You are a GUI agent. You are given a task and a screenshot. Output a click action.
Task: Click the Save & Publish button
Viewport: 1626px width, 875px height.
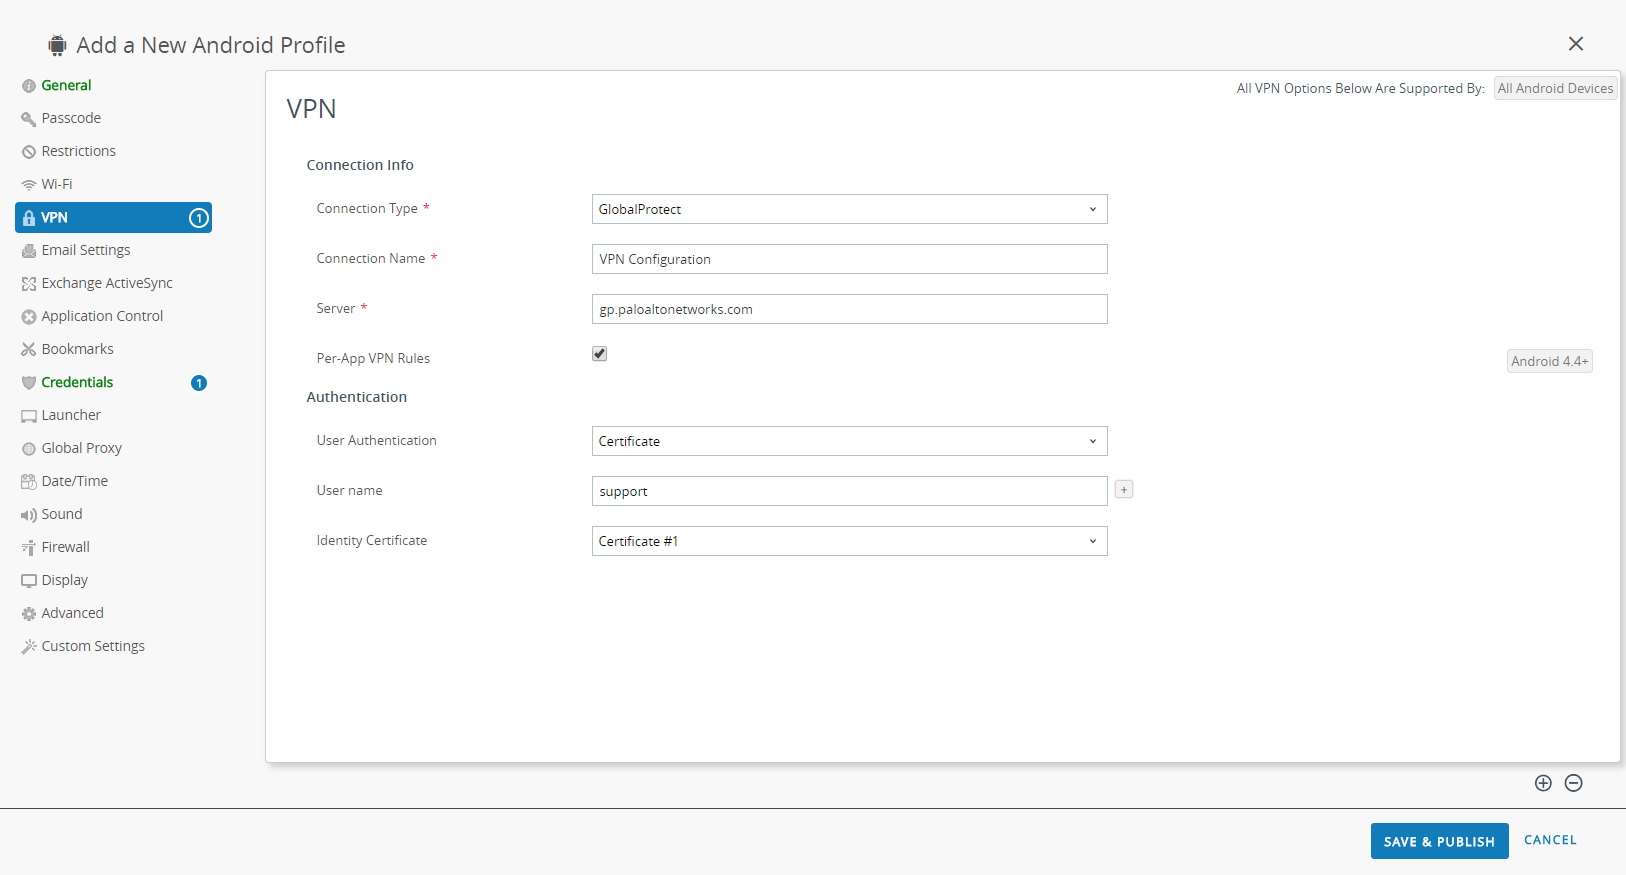click(1439, 841)
